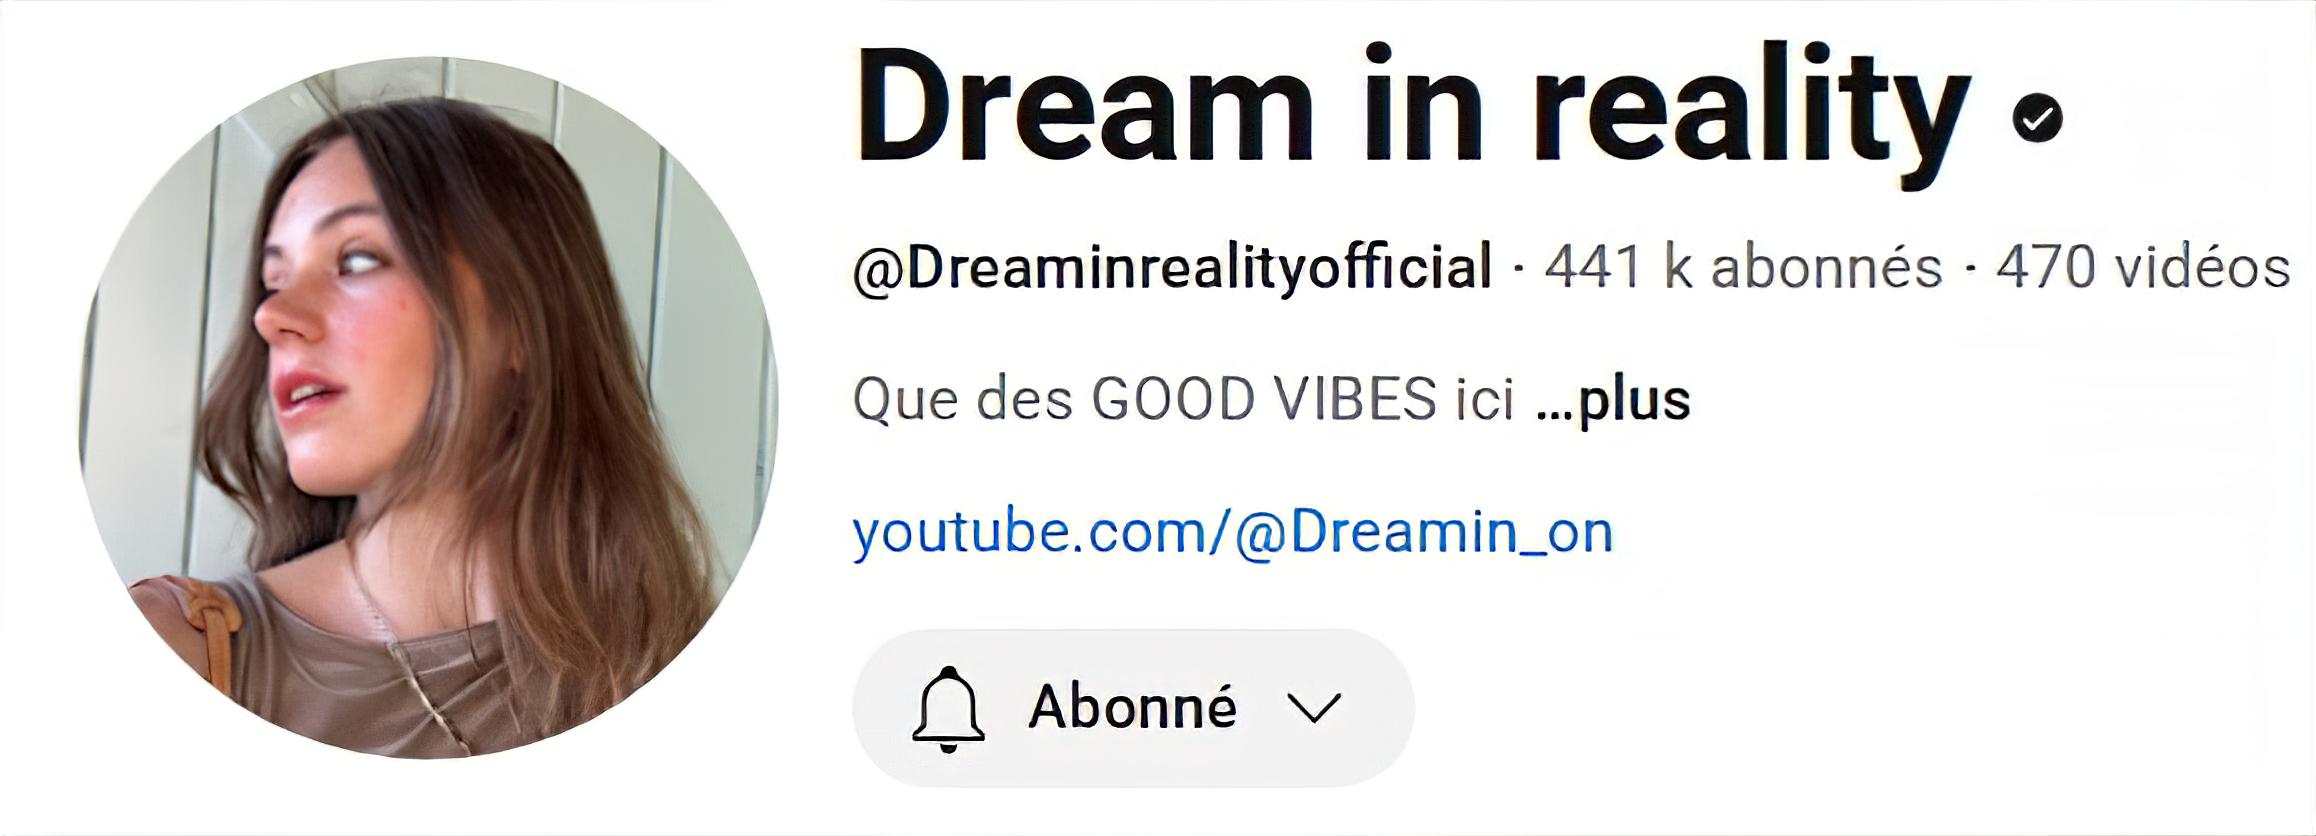Open the channel profile picture
The height and width of the screenshot is (836, 2316).
(428, 408)
